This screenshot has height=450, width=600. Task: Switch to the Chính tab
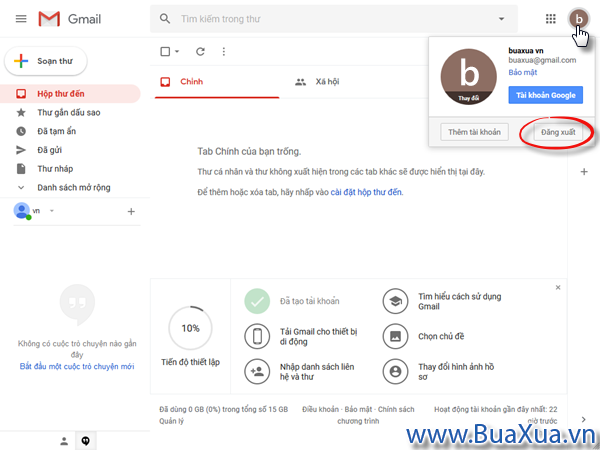point(217,82)
